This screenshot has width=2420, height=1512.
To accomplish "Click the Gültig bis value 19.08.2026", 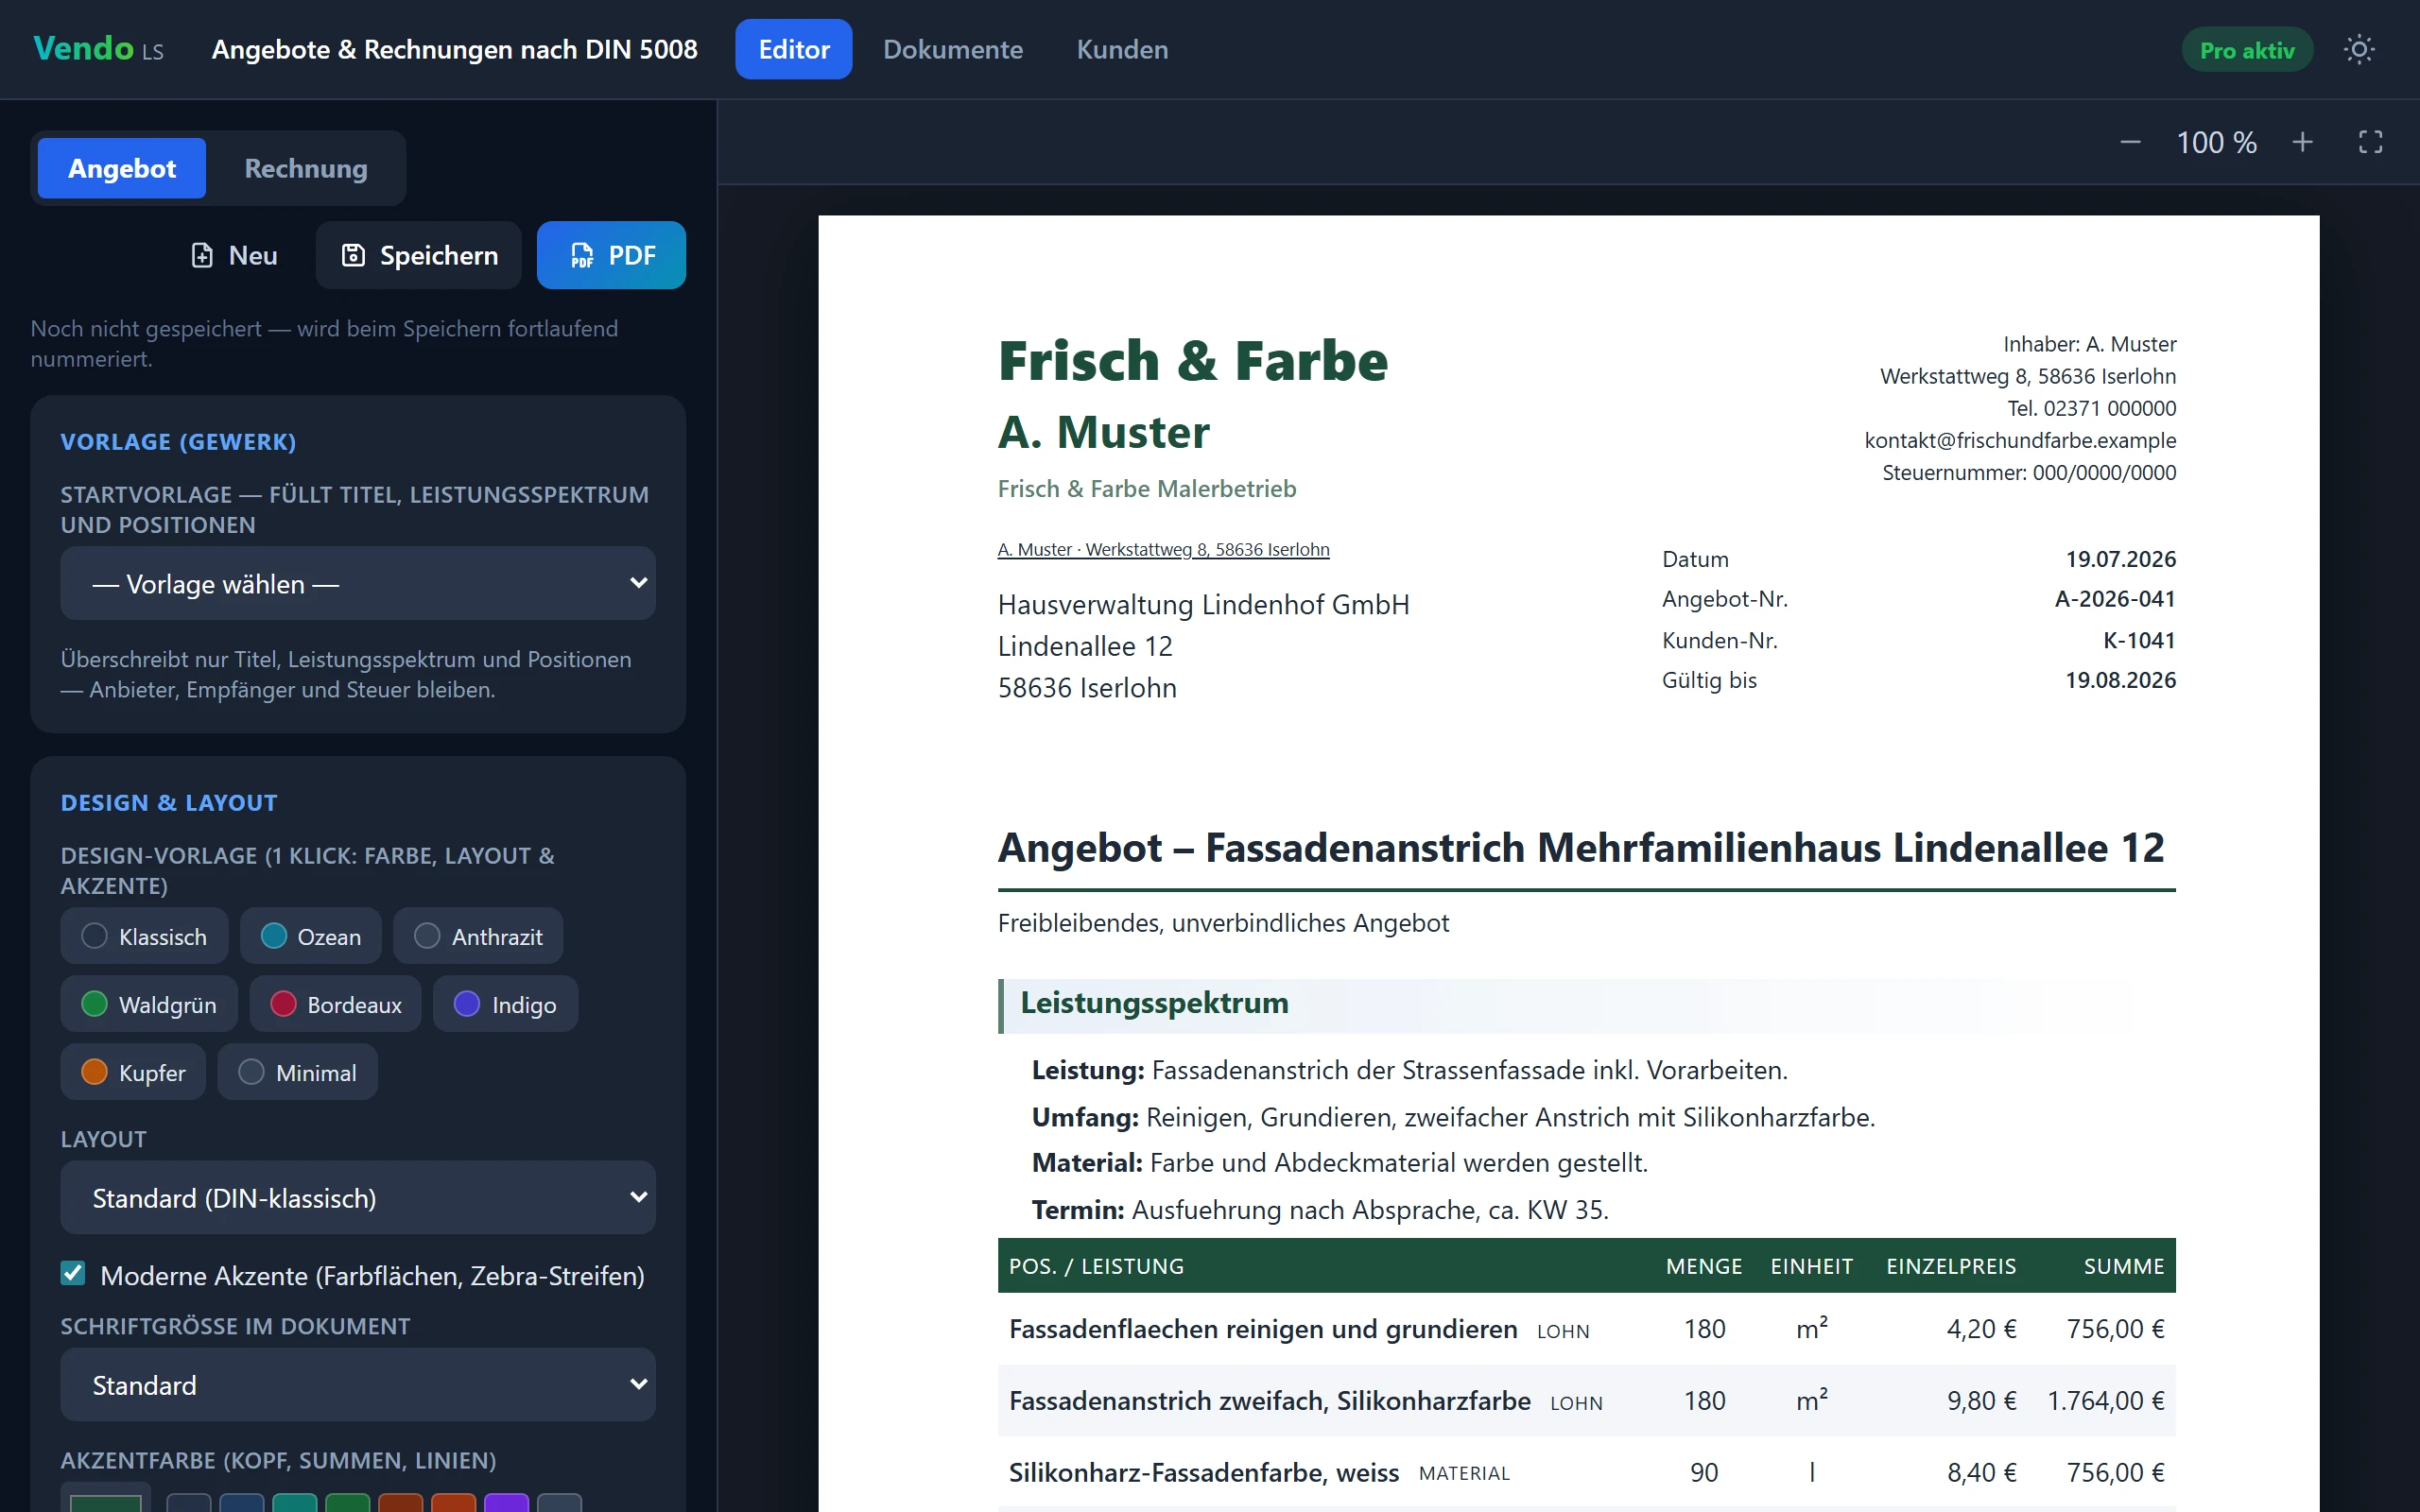I will [x=2120, y=680].
